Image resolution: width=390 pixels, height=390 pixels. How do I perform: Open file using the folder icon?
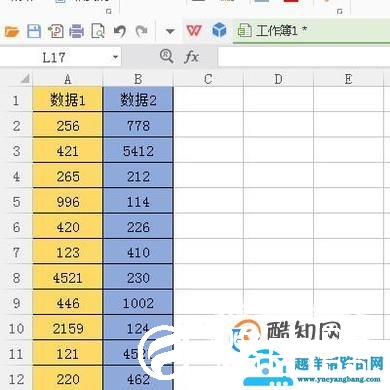[12, 32]
